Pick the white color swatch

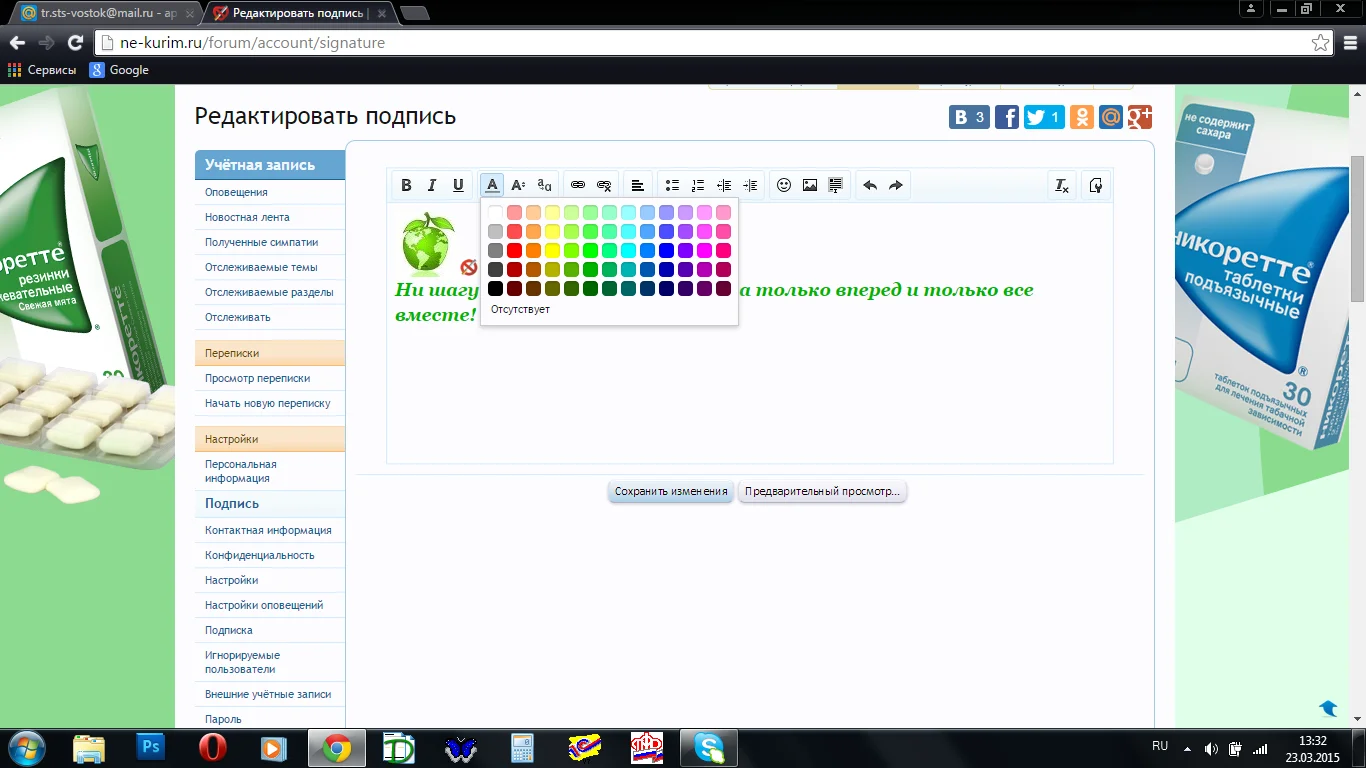coord(495,212)
